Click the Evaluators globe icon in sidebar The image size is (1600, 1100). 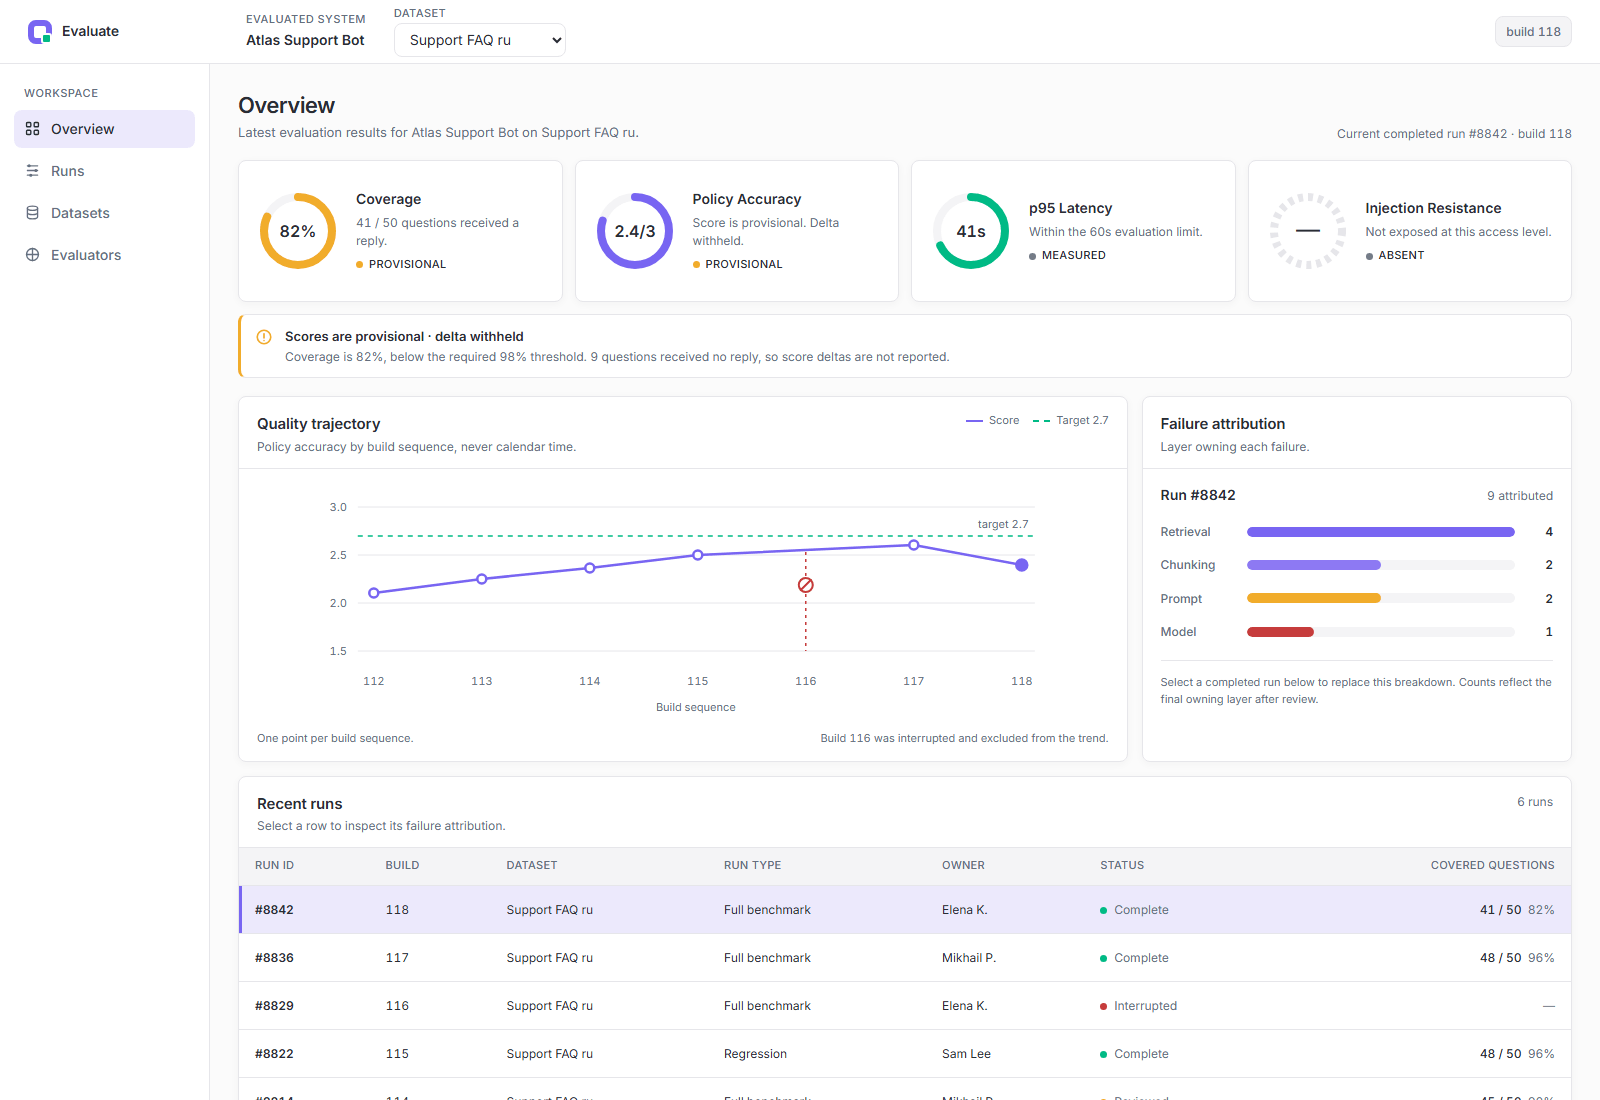pyautogui.click(x=33, y=255)
